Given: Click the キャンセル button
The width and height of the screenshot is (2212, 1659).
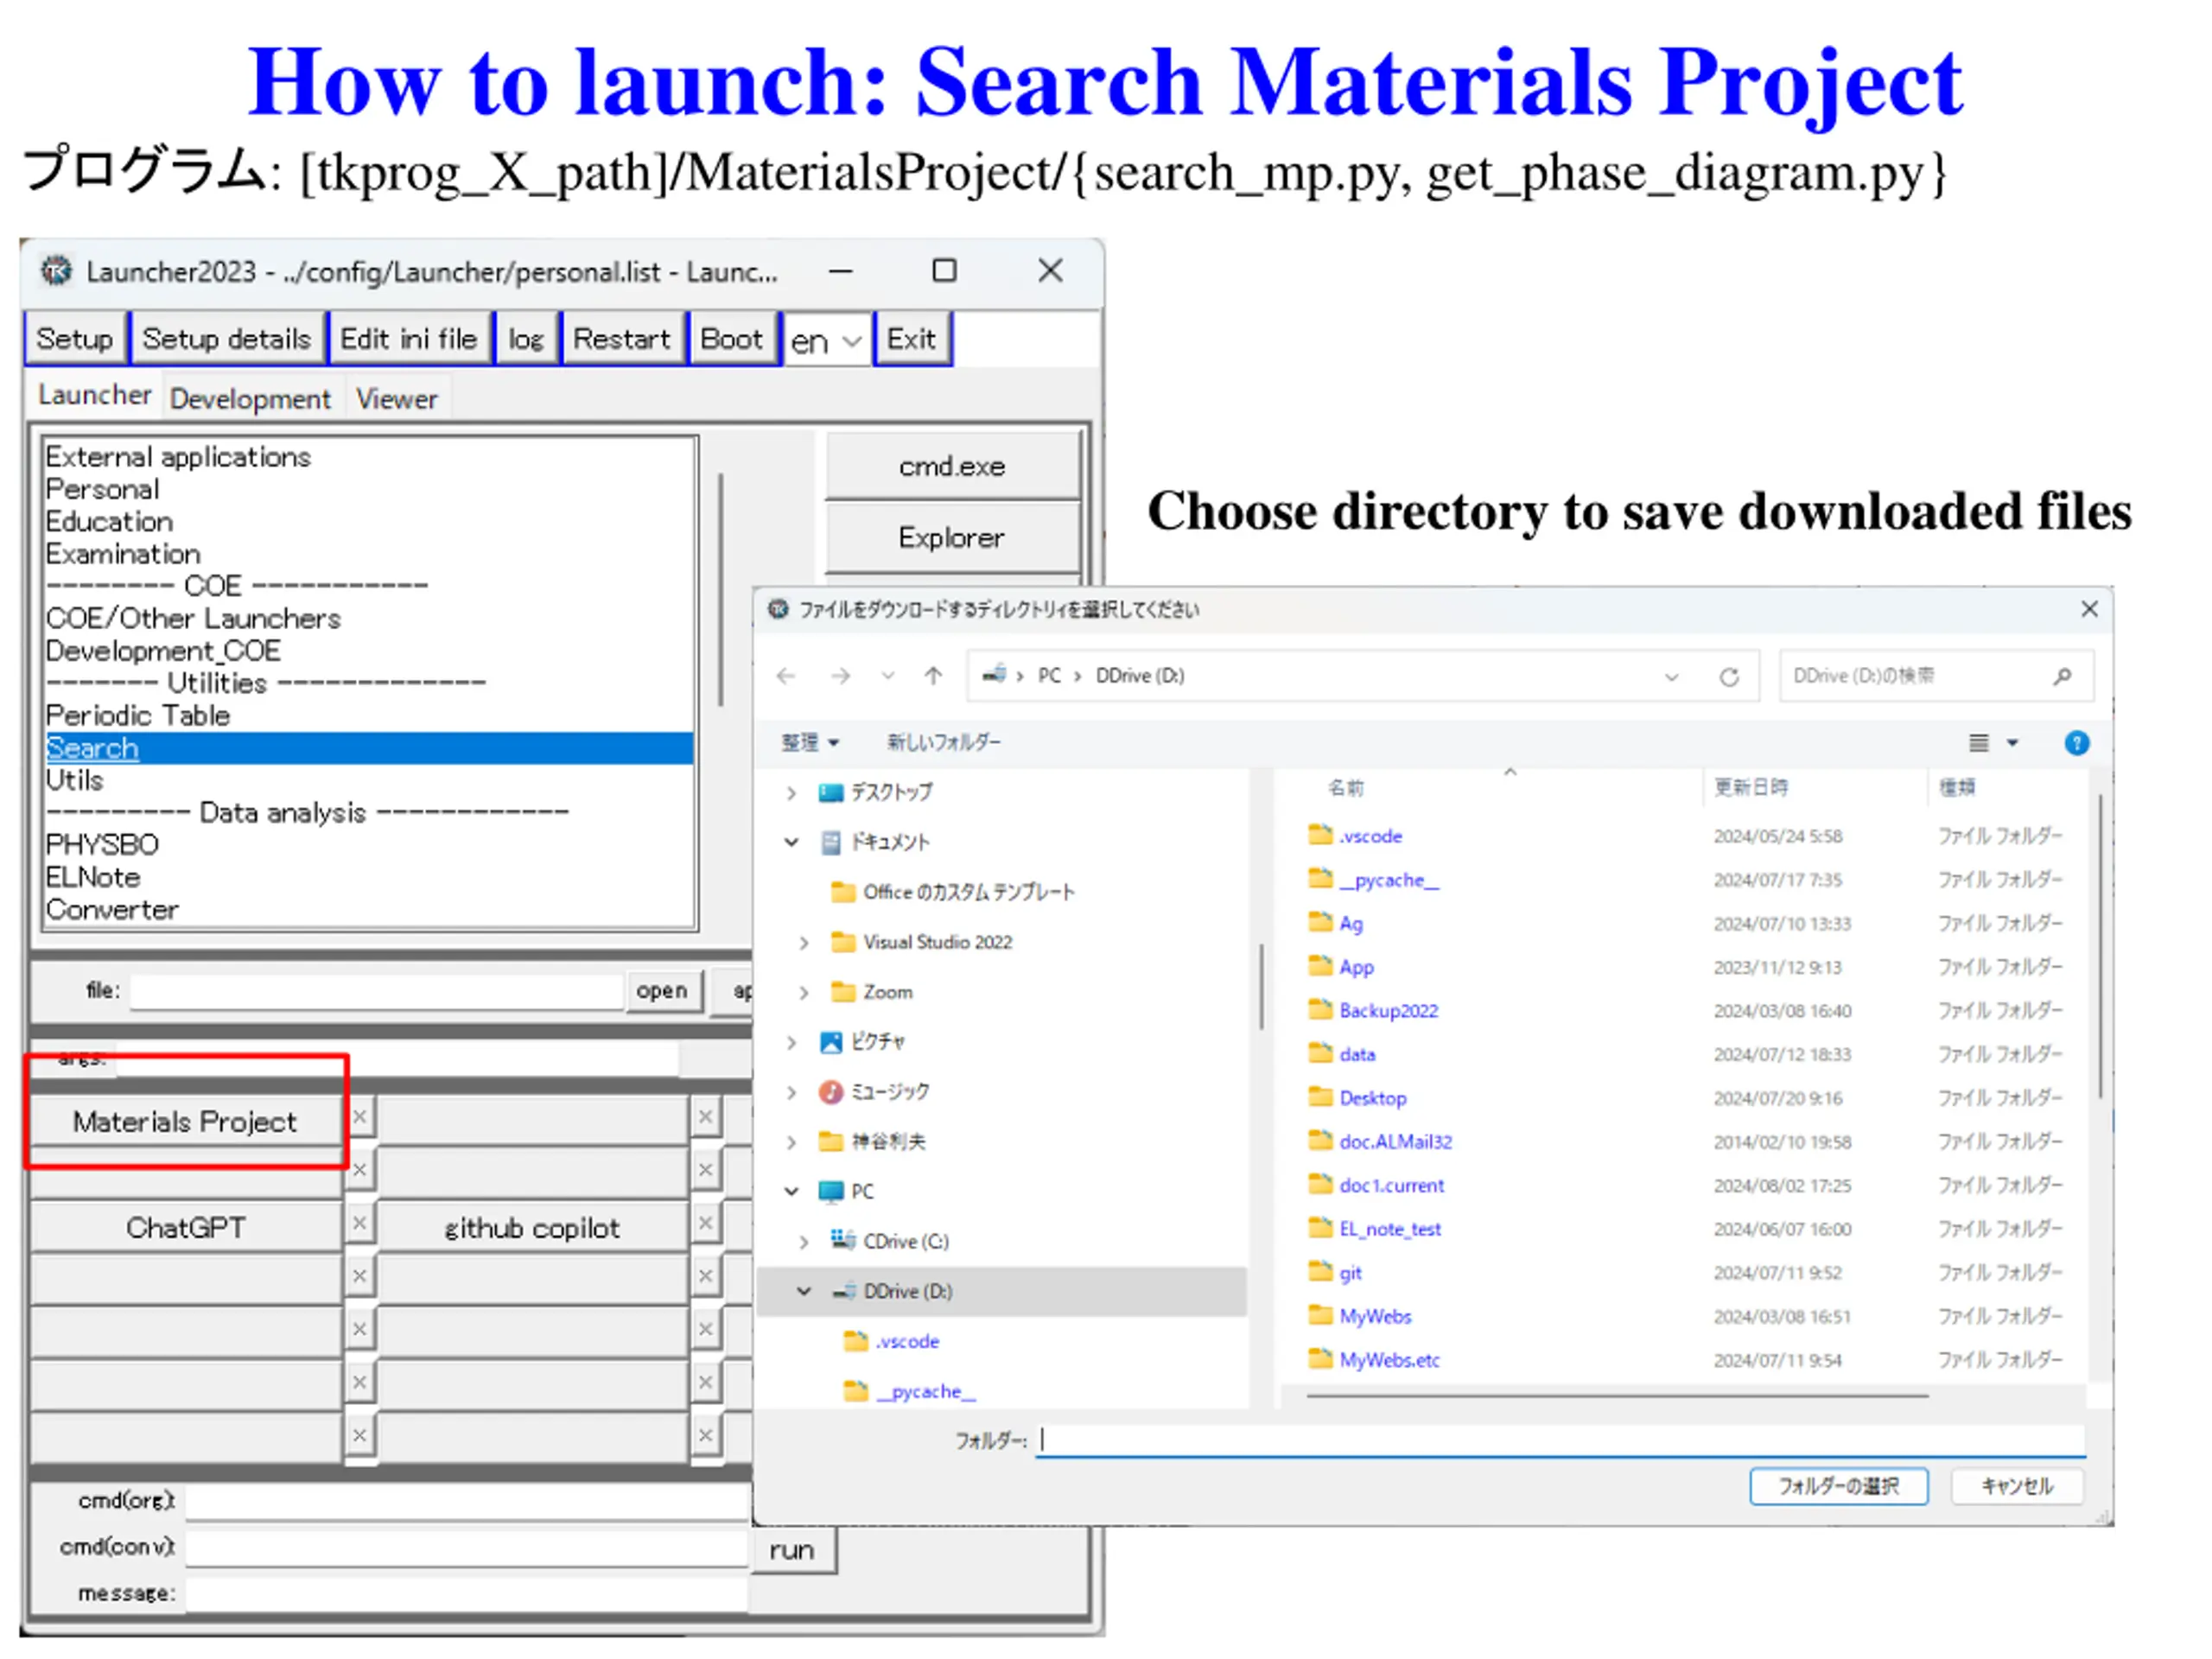Looking at the screenshot, I should pos(2017,1486).
